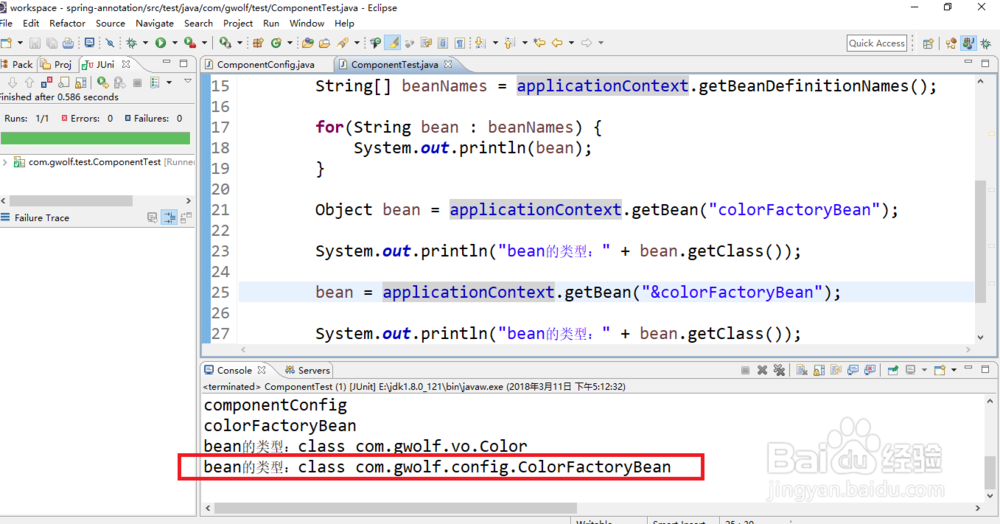Click Pin Console icon
Image resolution: width=1000 pixels, height=524 pixels.
coord(892,370)
